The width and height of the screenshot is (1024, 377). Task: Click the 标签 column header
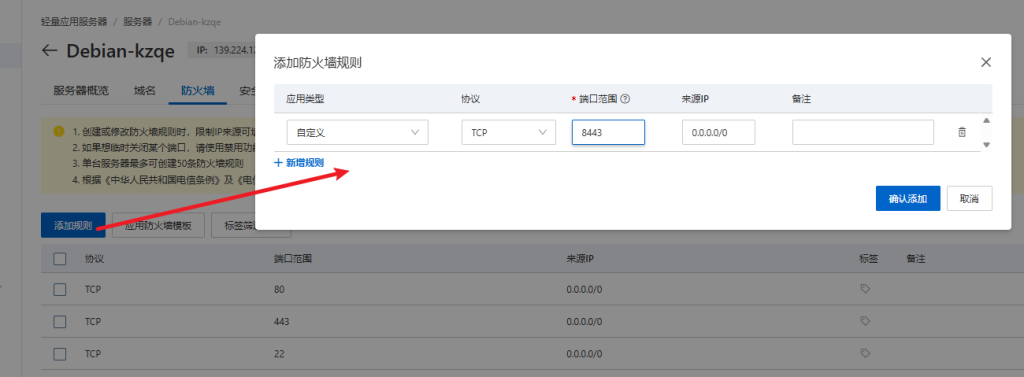tap(869, 259)
